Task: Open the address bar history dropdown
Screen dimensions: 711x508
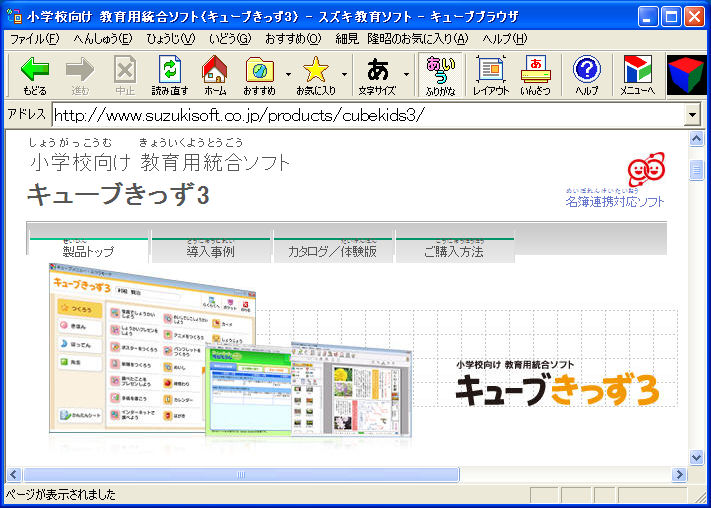Action: click(692, 115)
